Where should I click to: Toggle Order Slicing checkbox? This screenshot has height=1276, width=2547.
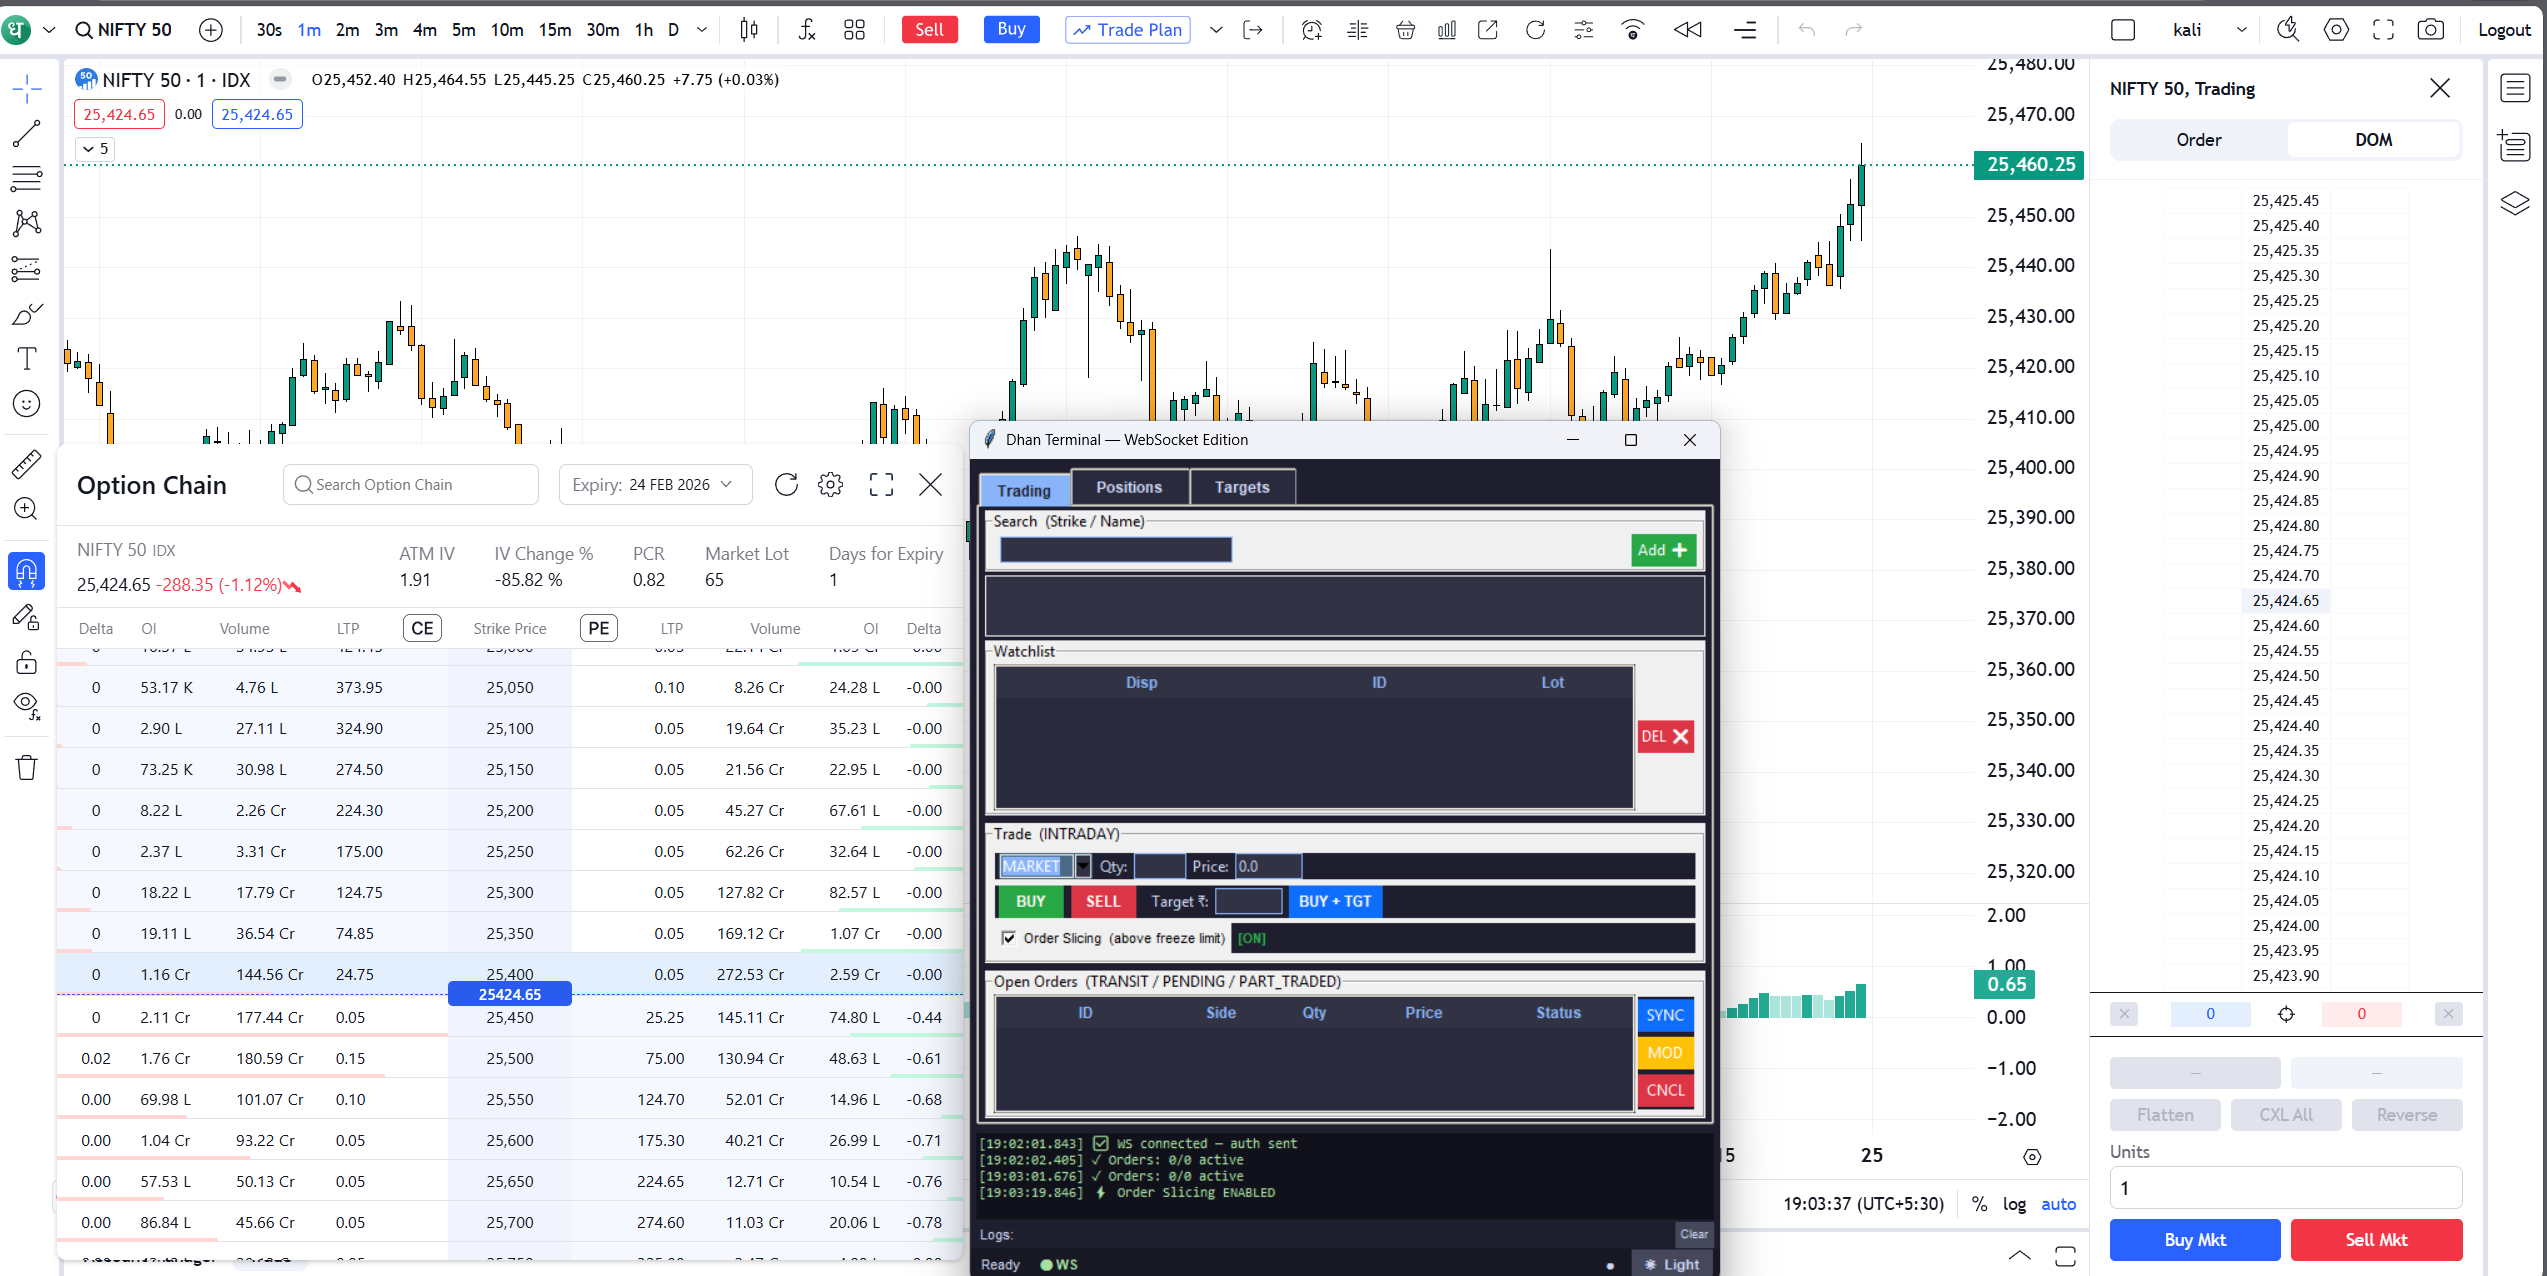(x=1009, y=938)
